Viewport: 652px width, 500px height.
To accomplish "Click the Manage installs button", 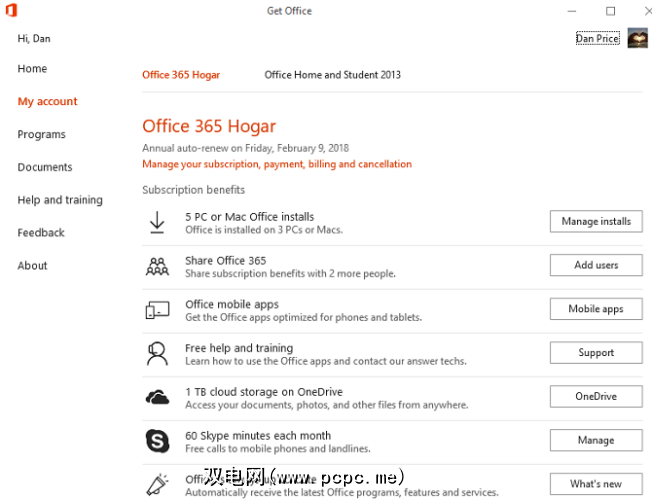I will pos(596,221).
